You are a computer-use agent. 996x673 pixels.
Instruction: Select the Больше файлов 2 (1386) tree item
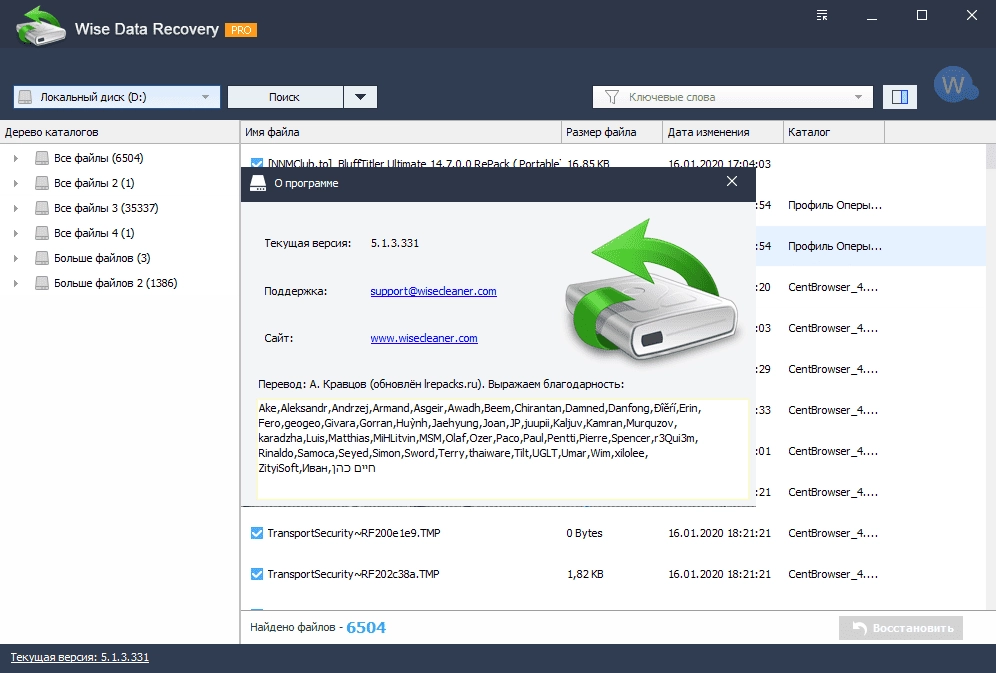[x=116, y=283]
